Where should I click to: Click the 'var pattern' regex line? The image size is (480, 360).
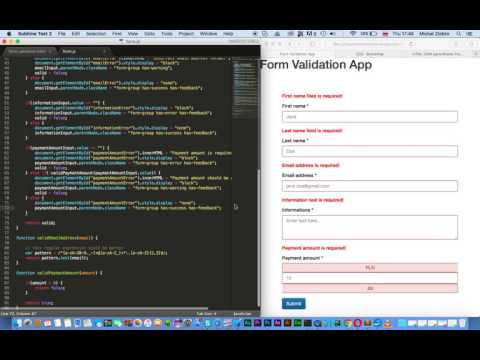(96, 253)
